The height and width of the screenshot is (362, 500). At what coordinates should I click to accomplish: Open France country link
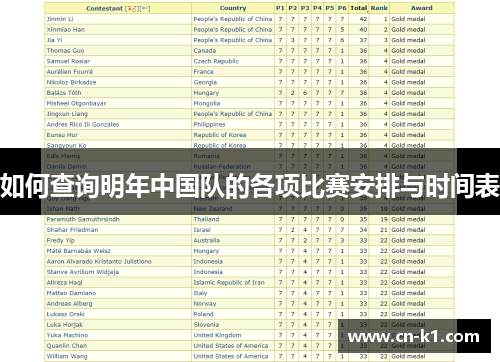(x=203, y=72)
